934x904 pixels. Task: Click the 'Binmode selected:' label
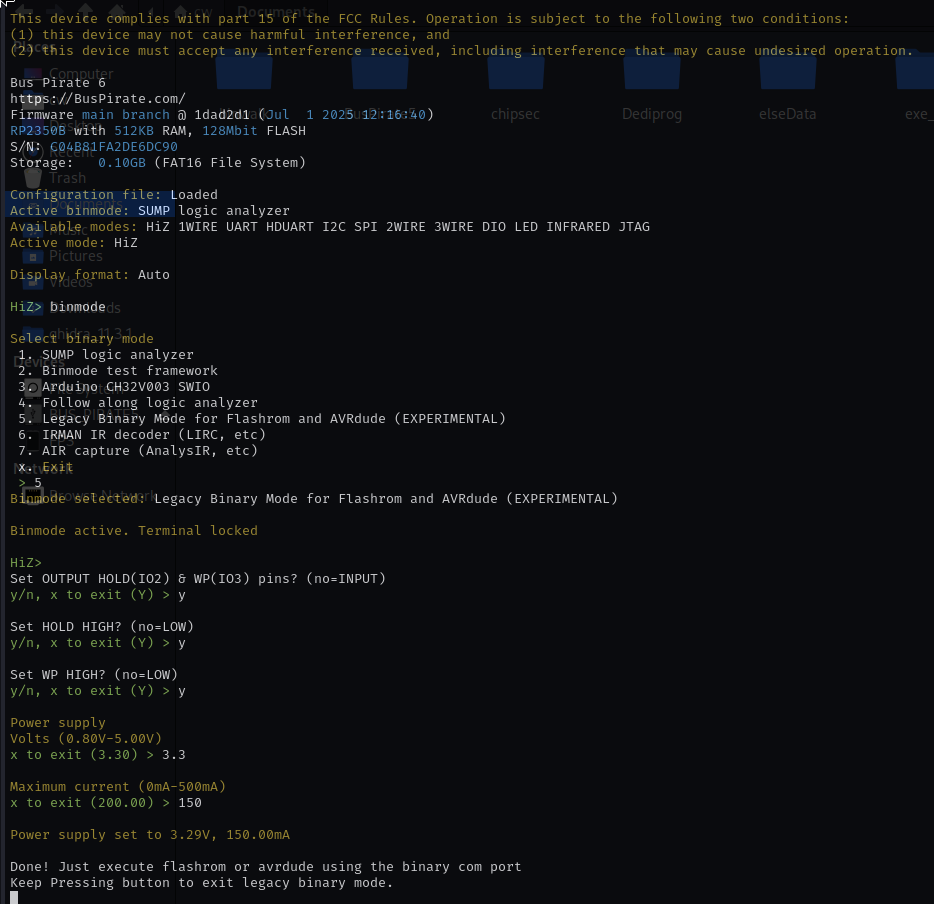[77, 498]
